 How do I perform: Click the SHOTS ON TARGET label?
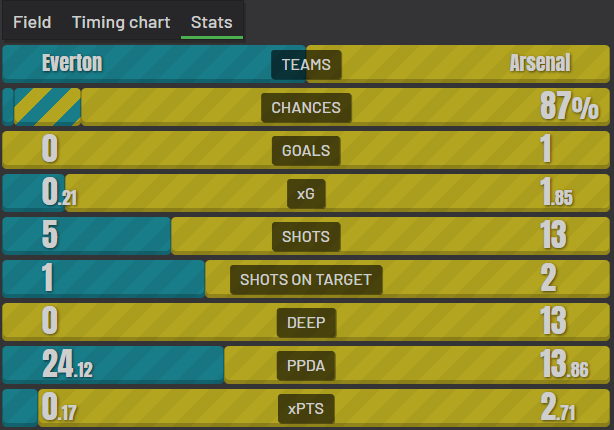306,280
